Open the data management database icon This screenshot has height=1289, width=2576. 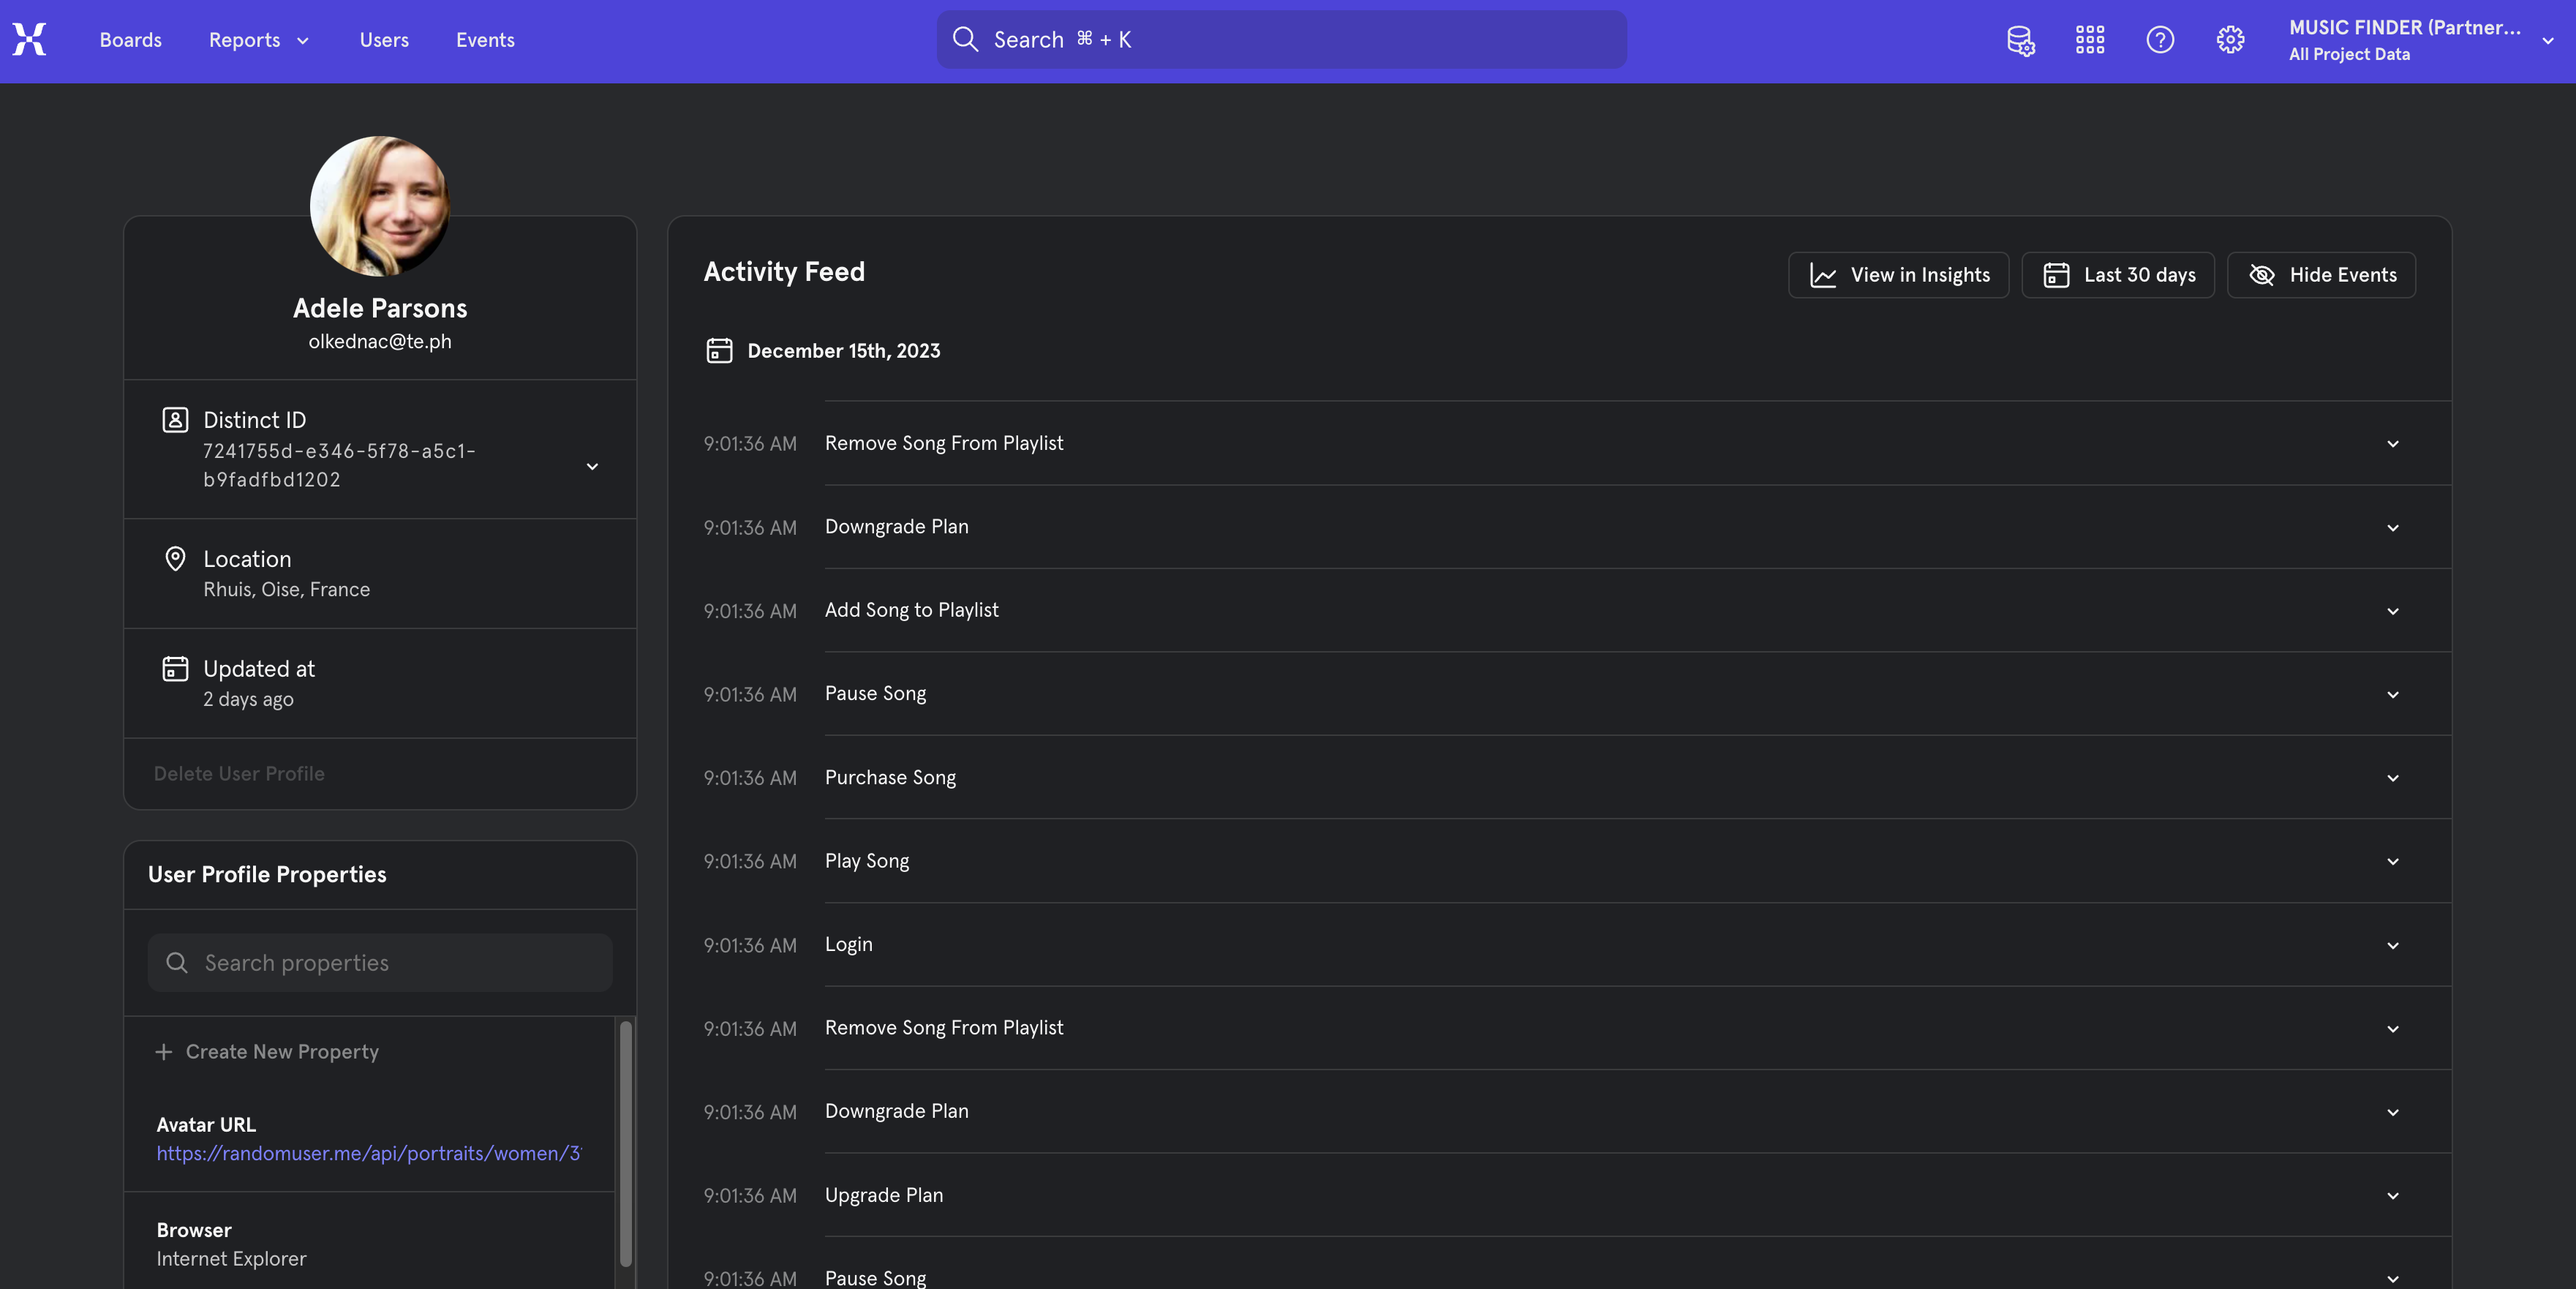click(x=2020, y=40)
